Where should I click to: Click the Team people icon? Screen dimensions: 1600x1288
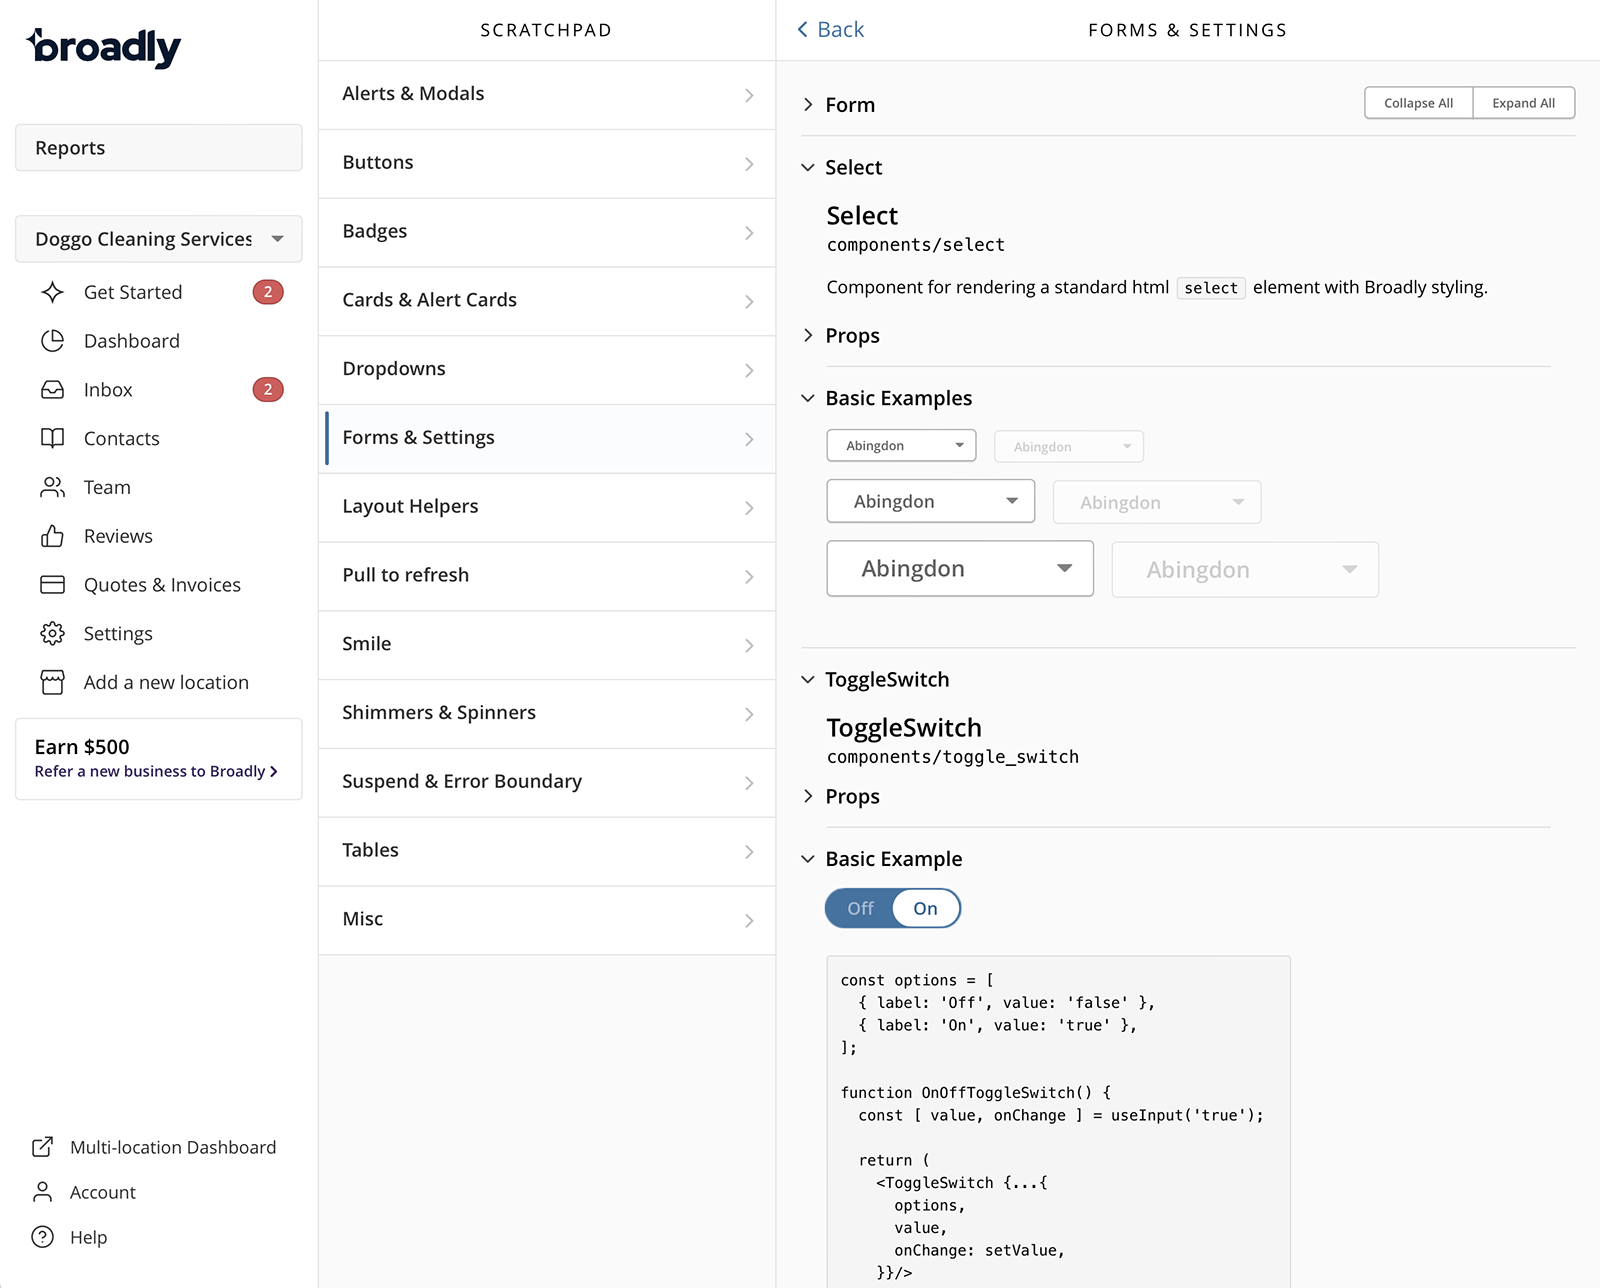tap(53, 487)
